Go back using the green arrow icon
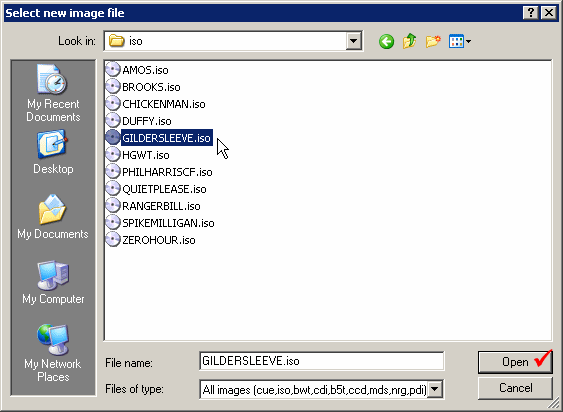Image resolution: width=563 pixels, height=412 pixels. [386, 42]
